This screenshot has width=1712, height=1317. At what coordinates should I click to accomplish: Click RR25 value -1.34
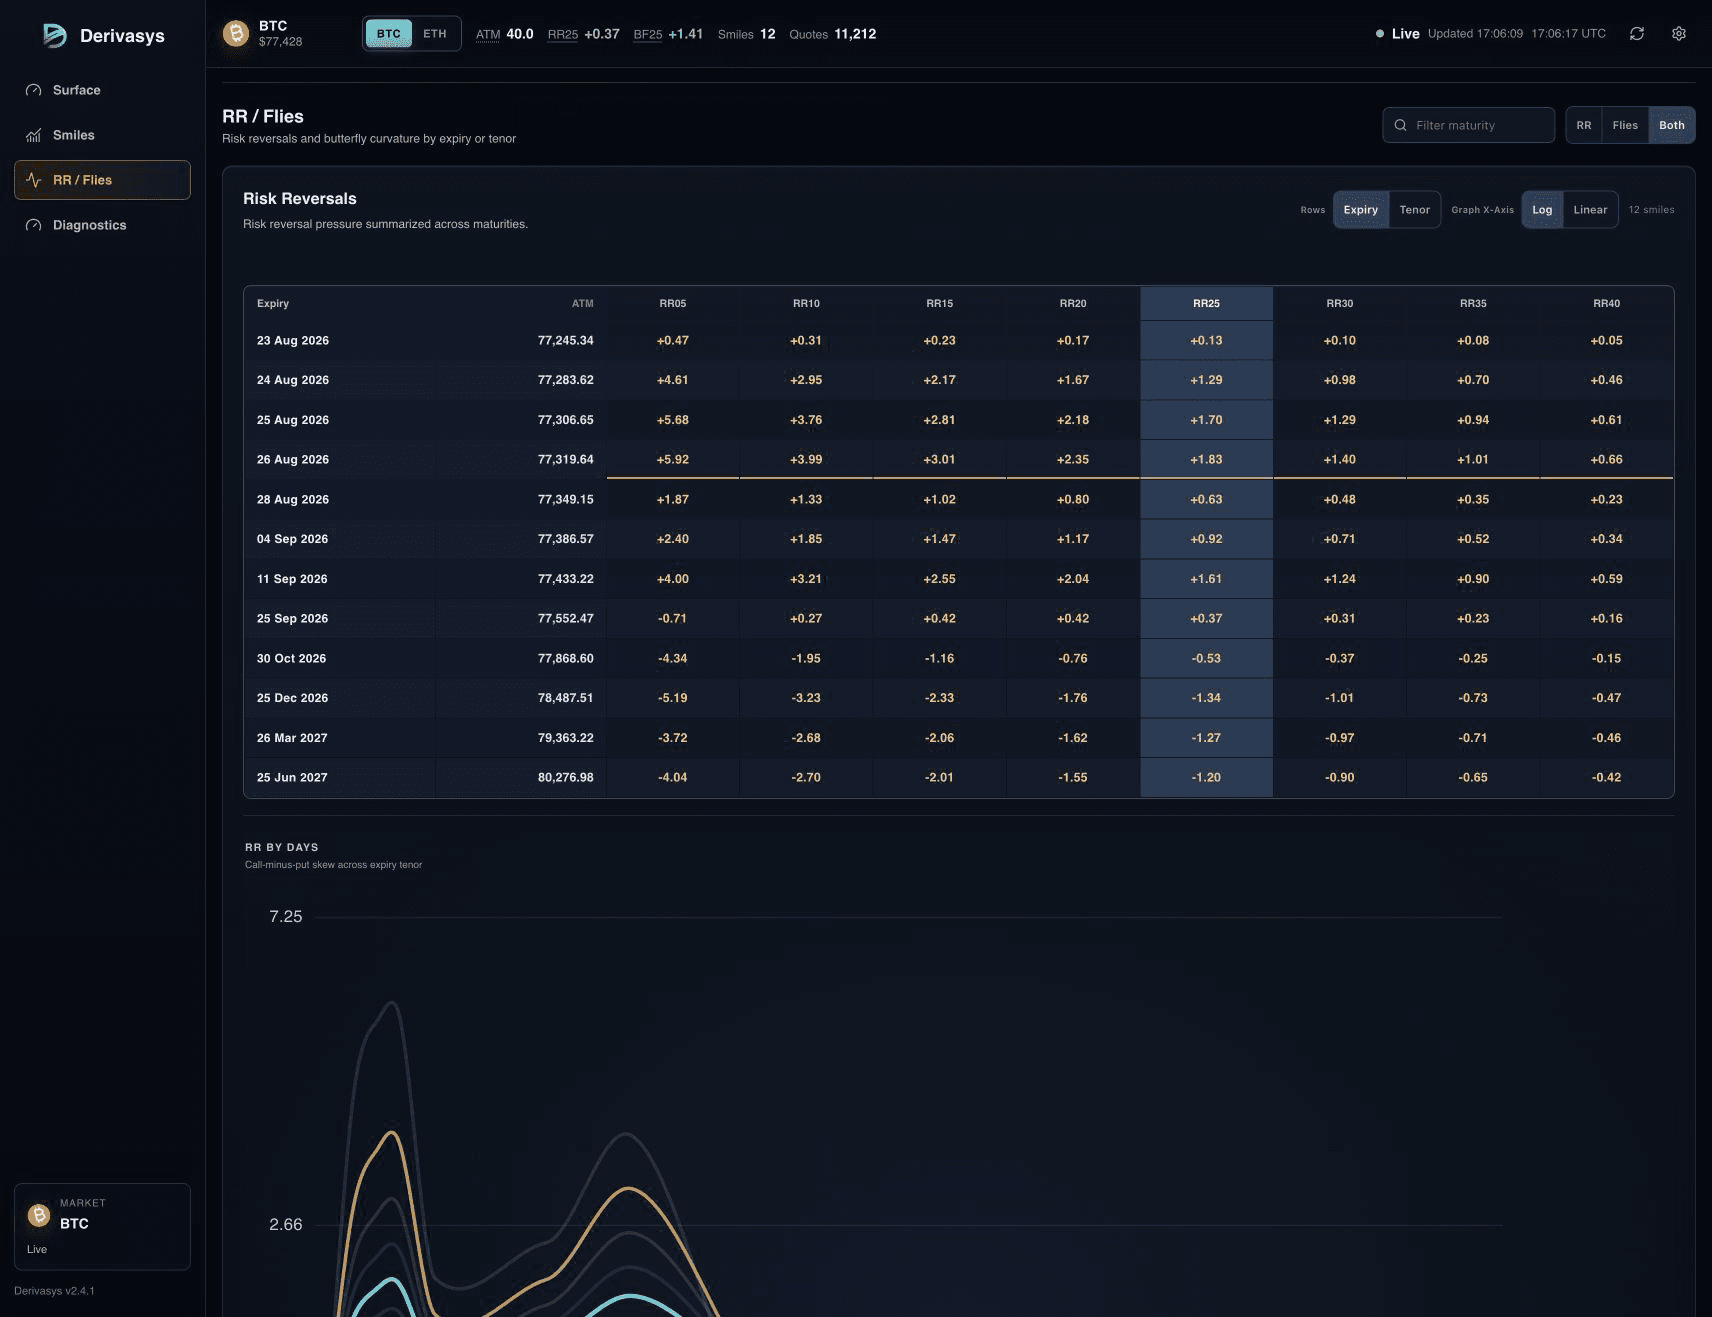[1206, 698]
